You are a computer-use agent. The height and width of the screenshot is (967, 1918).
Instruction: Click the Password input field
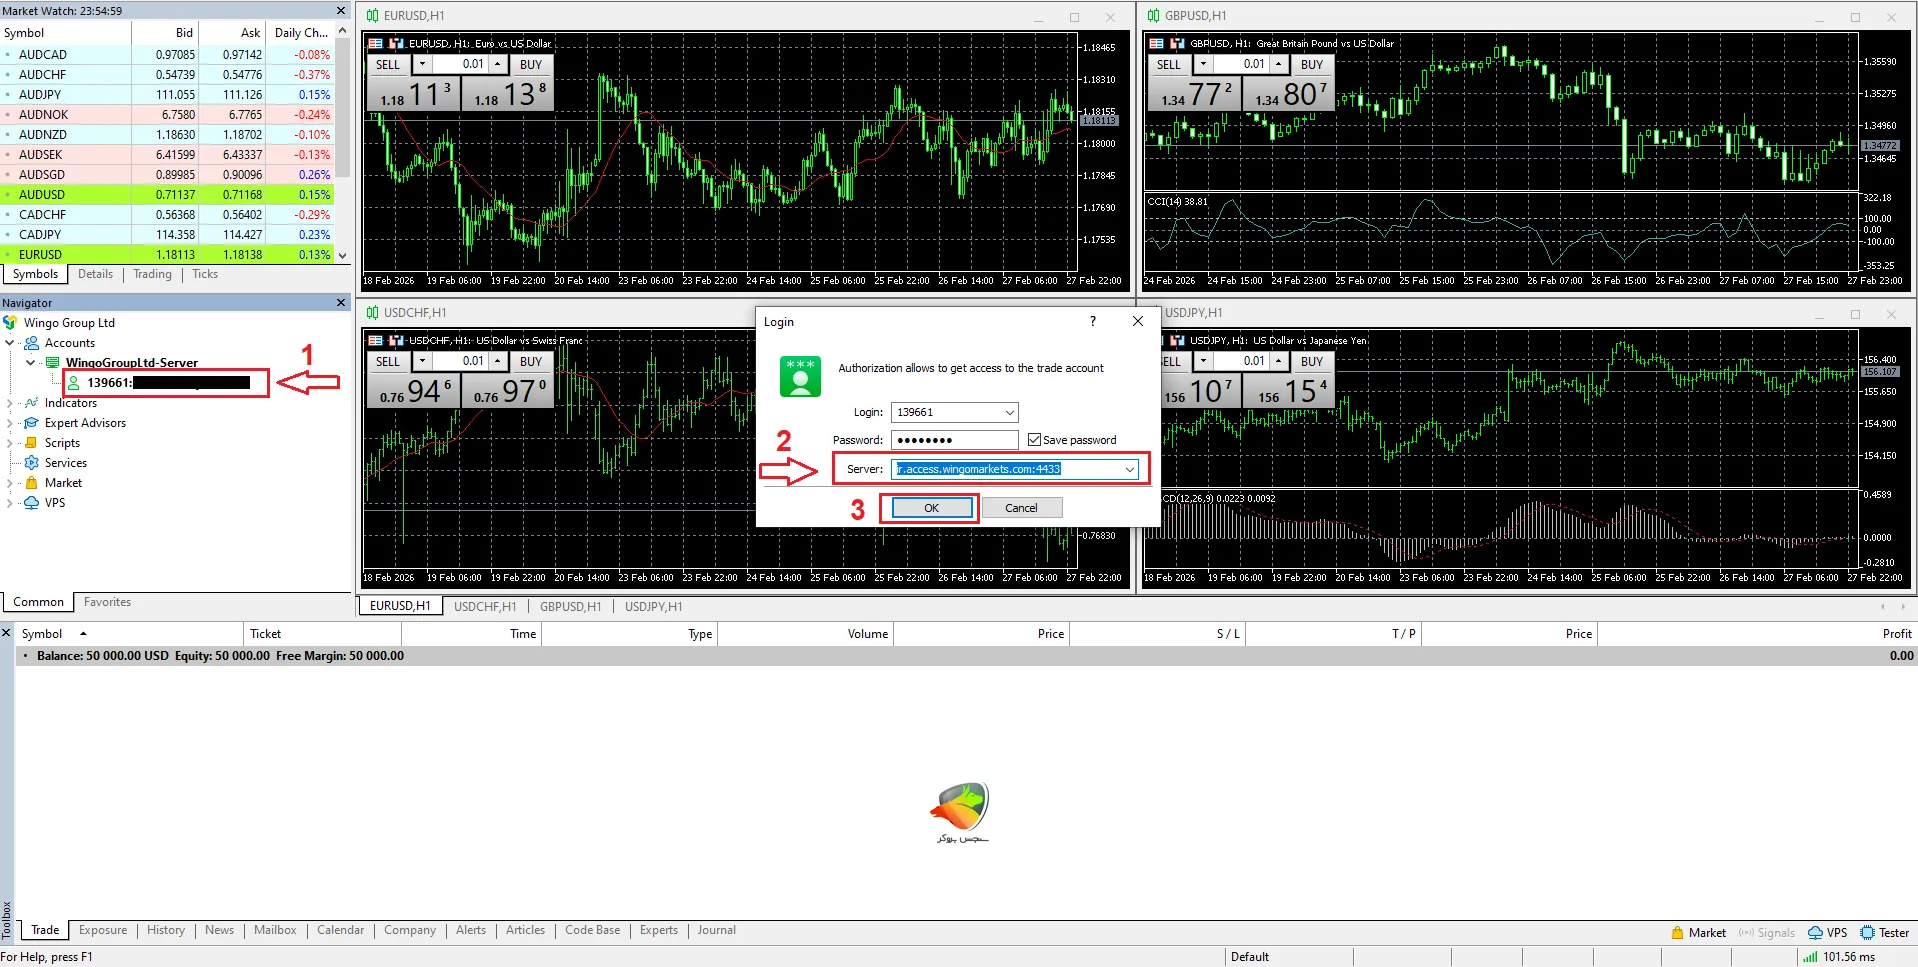click(954, 440)
